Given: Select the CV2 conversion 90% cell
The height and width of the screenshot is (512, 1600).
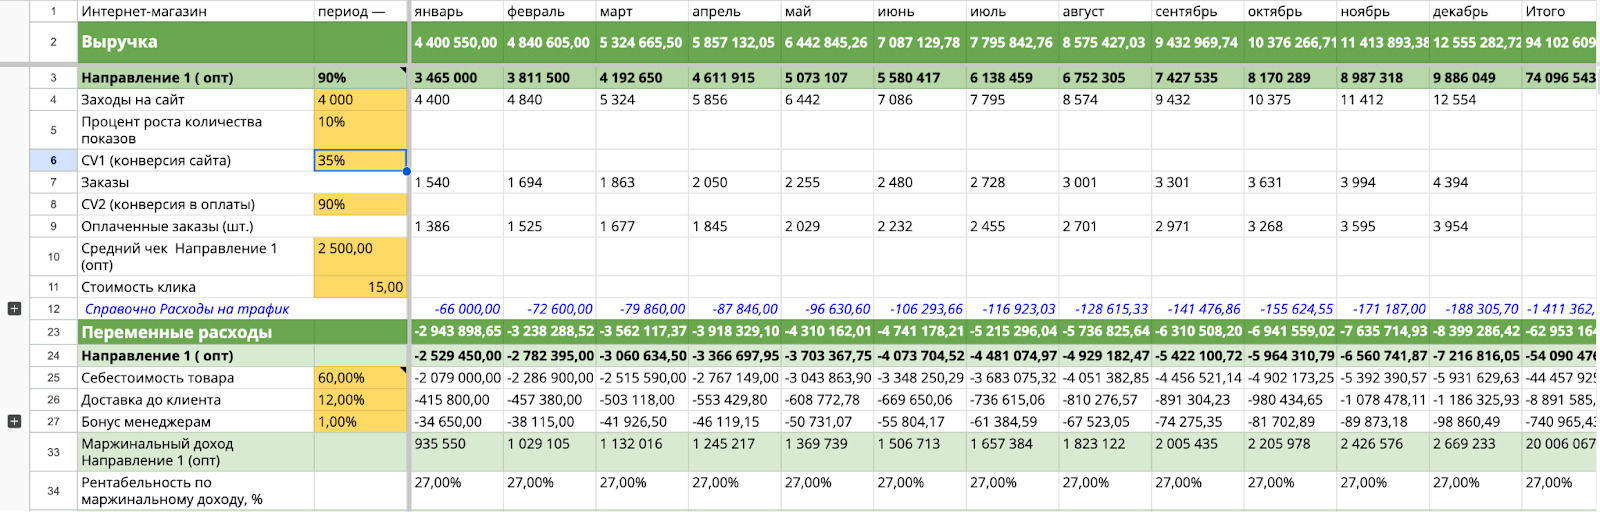Looking at the screenshot, I should pos(359,204).
